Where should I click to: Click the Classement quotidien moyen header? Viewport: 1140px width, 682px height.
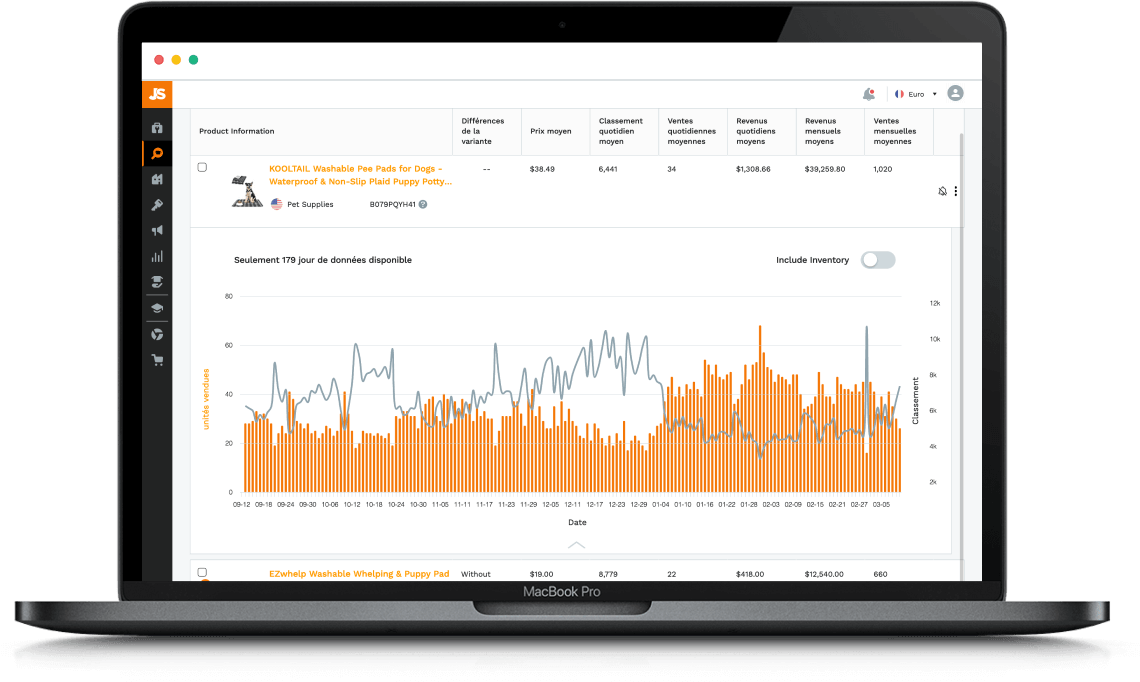[x=620, y=132]
